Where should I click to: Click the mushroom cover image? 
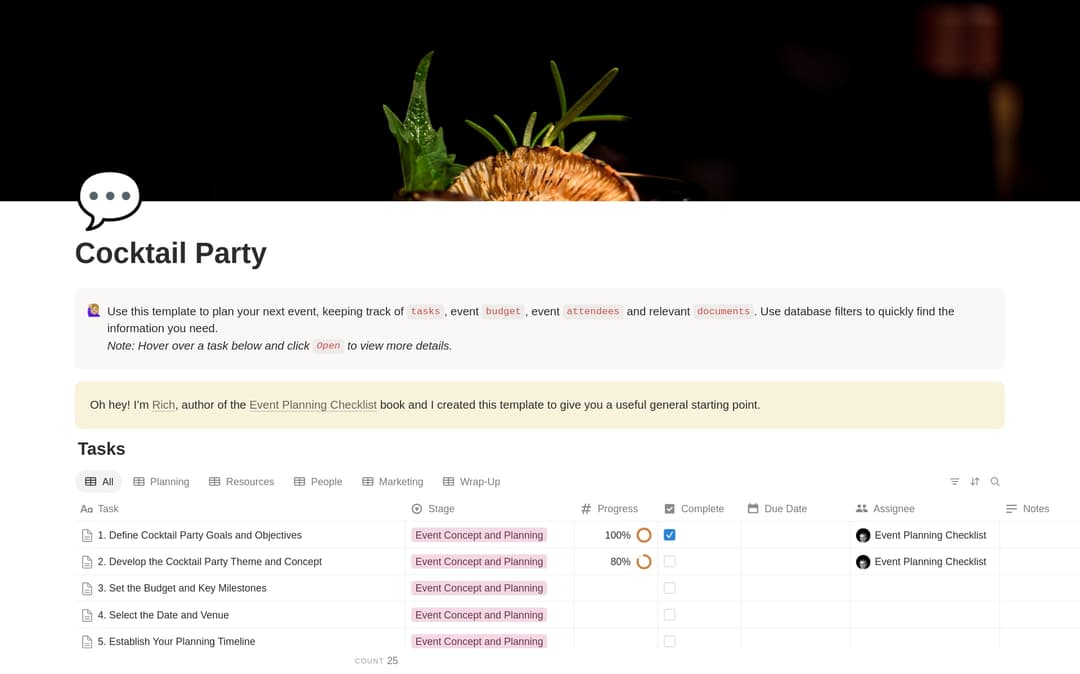(540, 101)
